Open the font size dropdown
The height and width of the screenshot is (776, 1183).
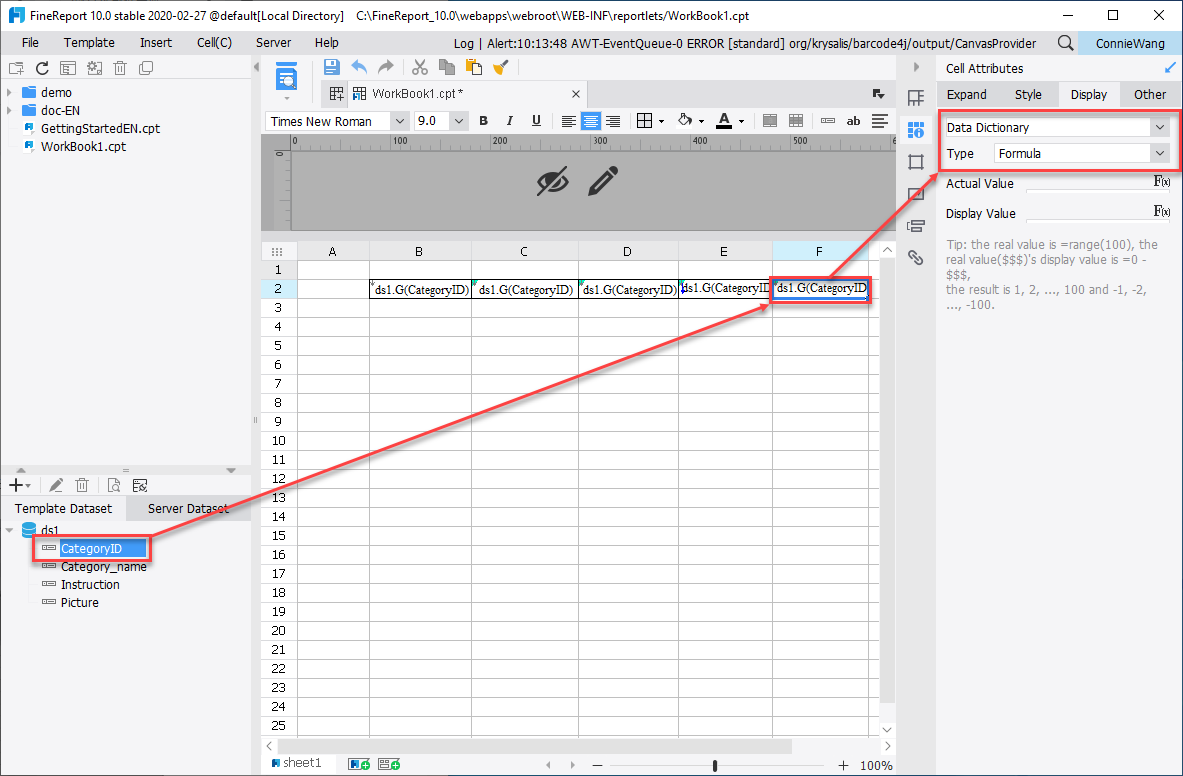pyautogui.click(x=458, y=120)
